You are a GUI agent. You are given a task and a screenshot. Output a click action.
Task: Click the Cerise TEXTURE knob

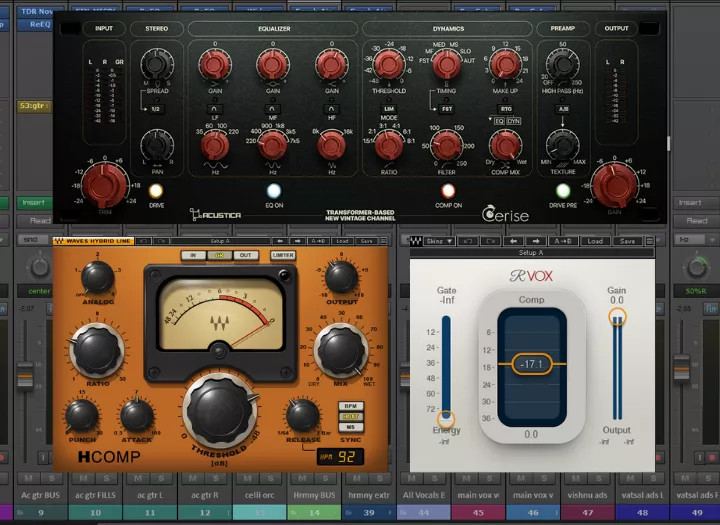click(x=562, y=145)
